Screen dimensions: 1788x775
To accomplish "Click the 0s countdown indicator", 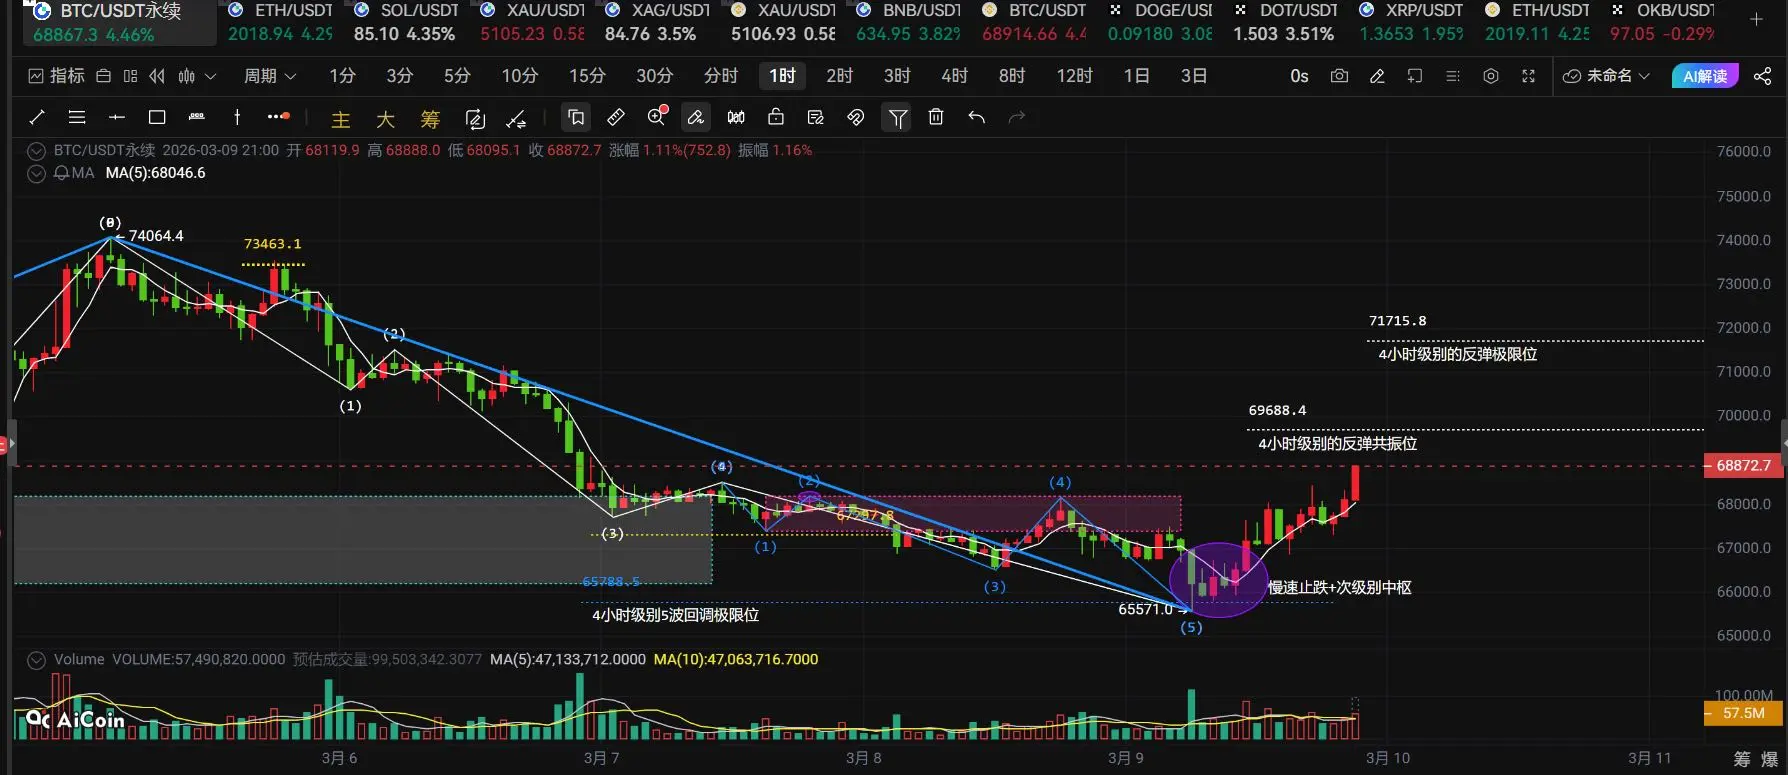I will (1299, 76).
